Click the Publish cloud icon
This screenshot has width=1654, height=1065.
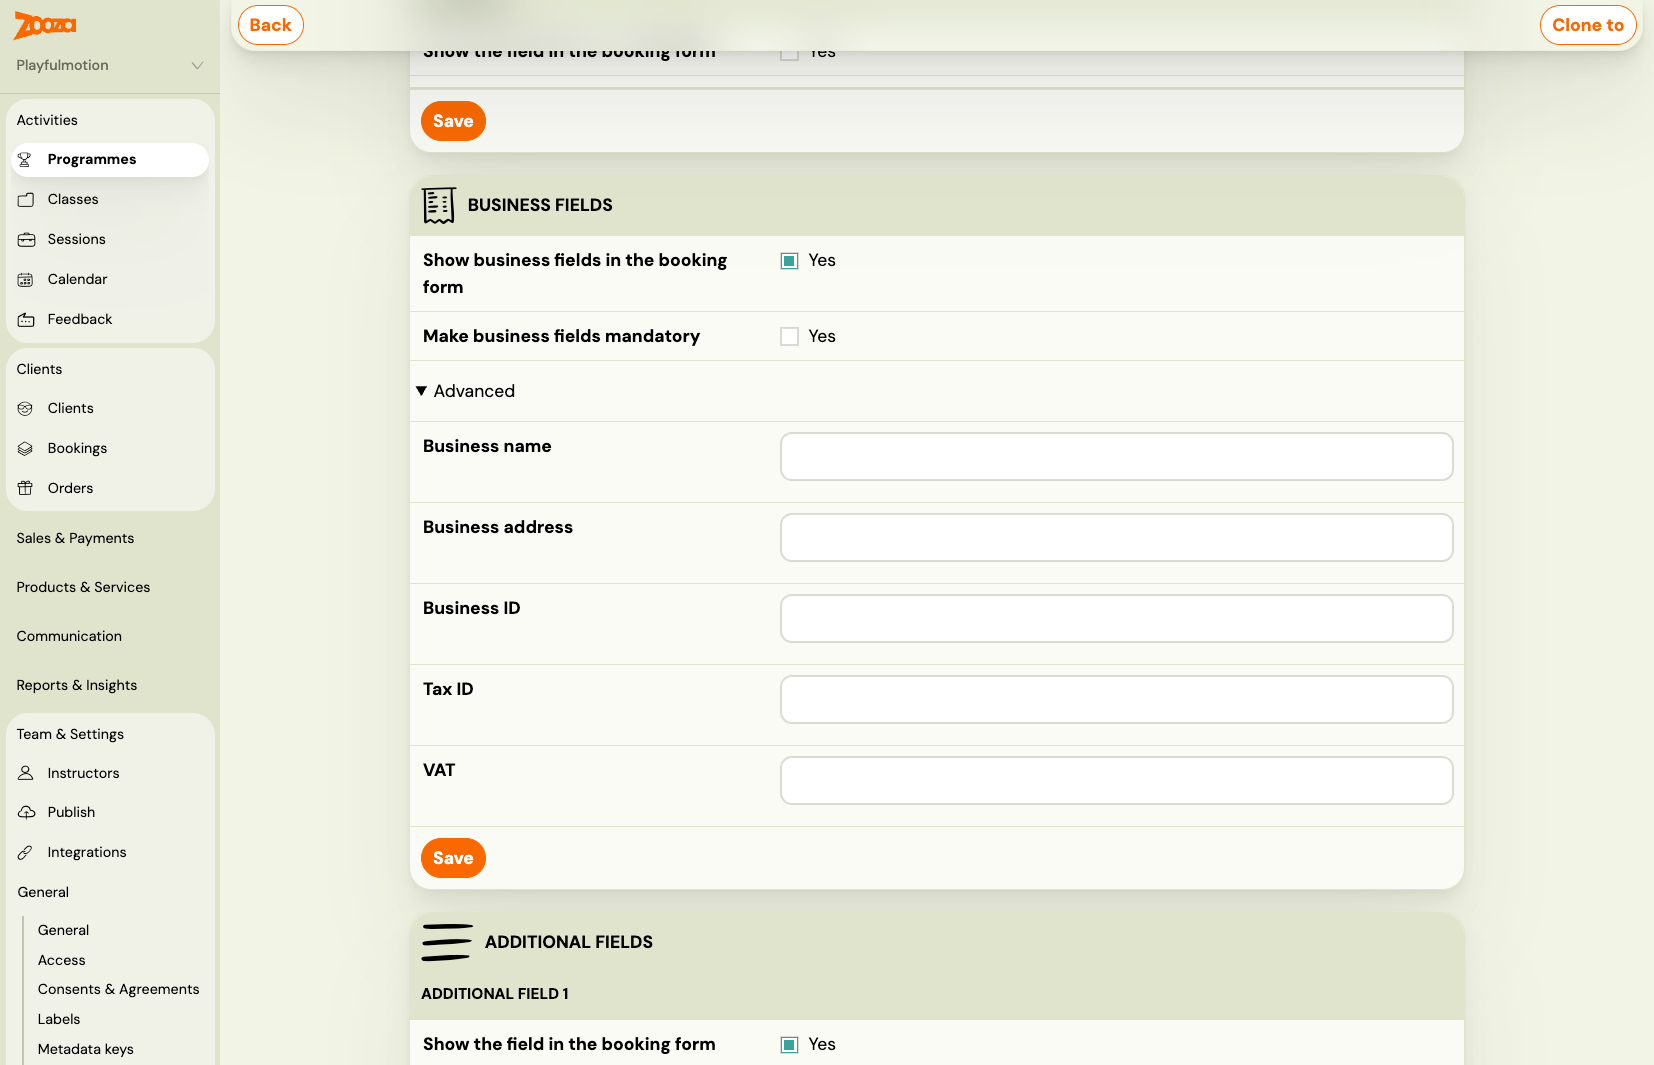(x=26, y=813)
